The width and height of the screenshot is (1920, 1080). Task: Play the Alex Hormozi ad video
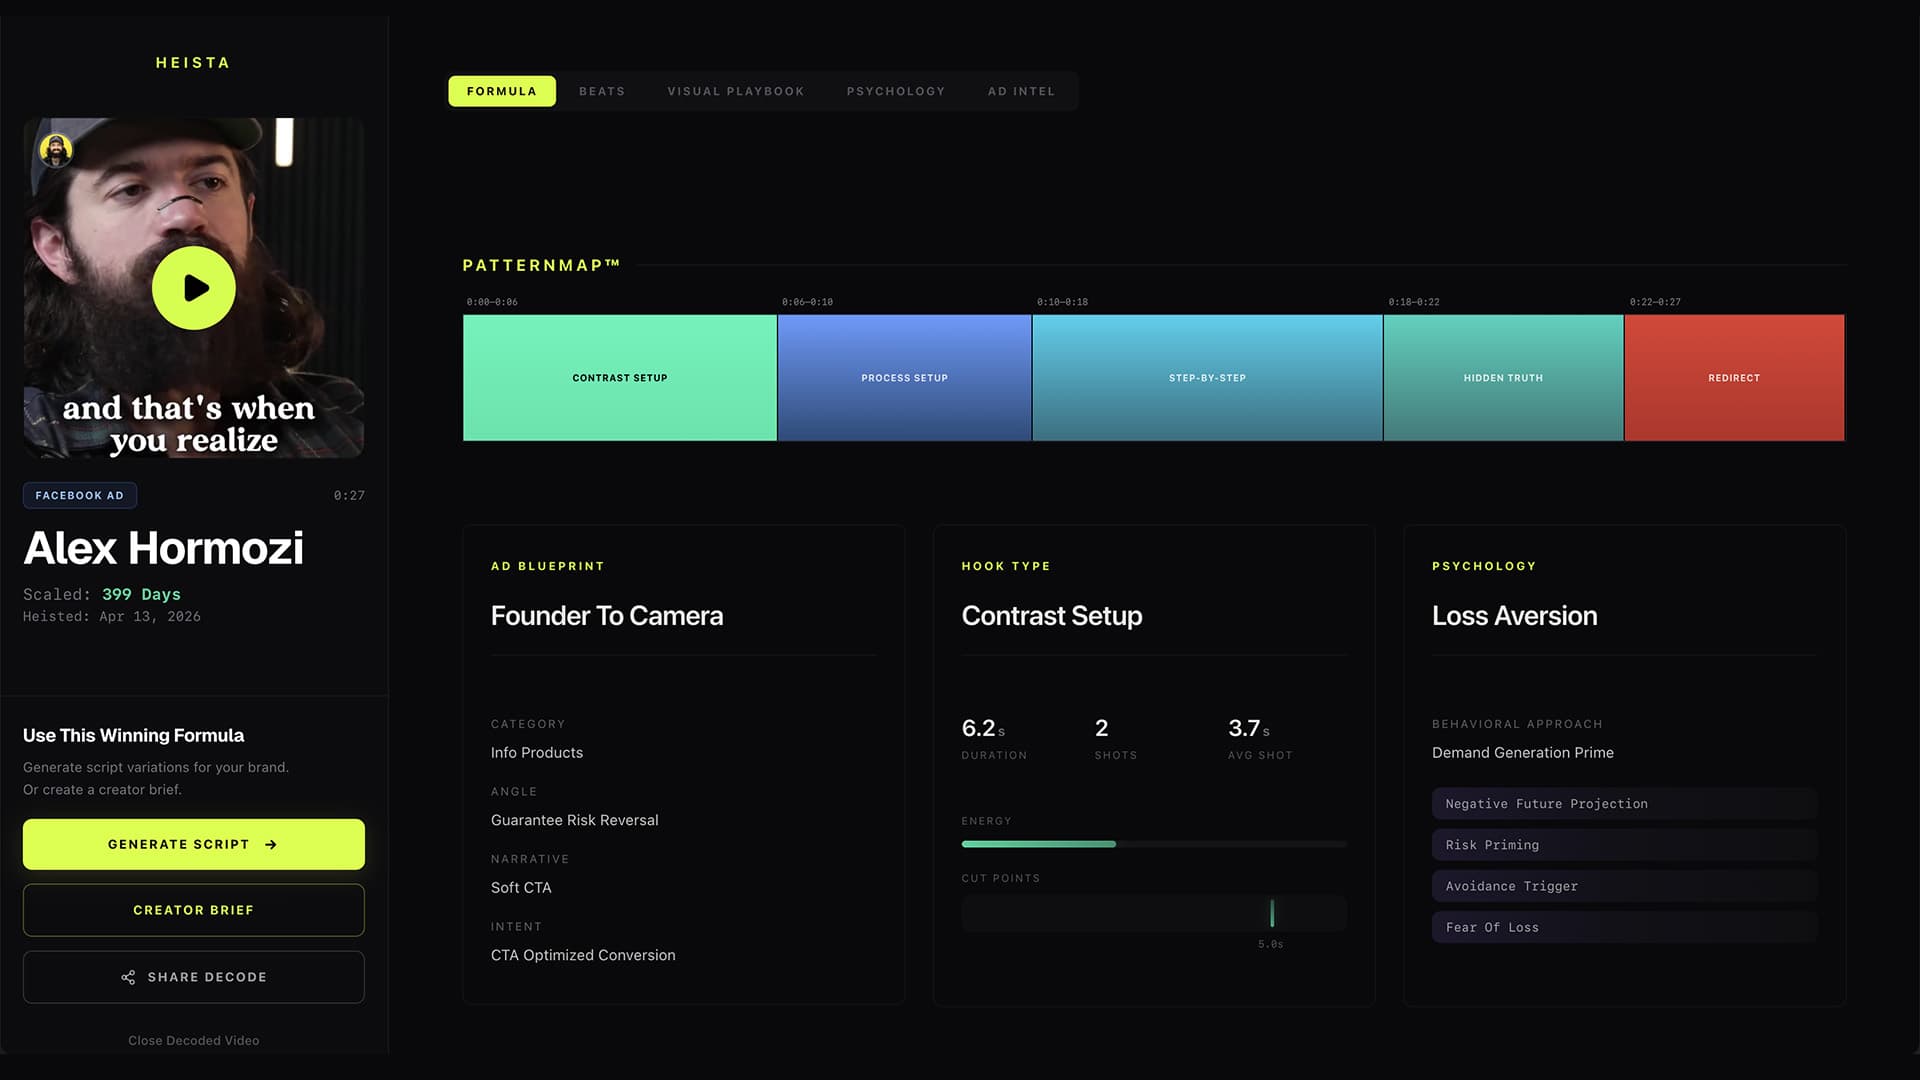coord(194,288)
